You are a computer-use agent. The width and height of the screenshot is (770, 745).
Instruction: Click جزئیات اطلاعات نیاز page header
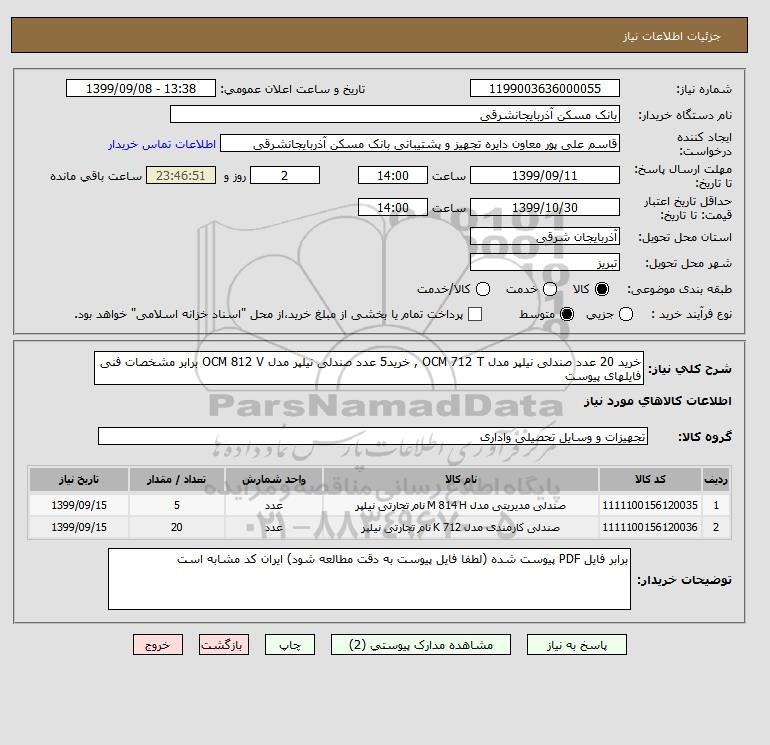(671, 36)
